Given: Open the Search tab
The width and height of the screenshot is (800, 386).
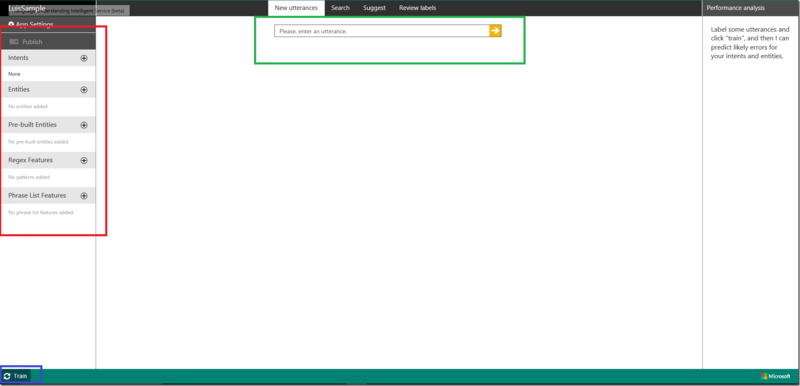Looking at the screenshot, I should pyautogui.click(x=340, y=8).
